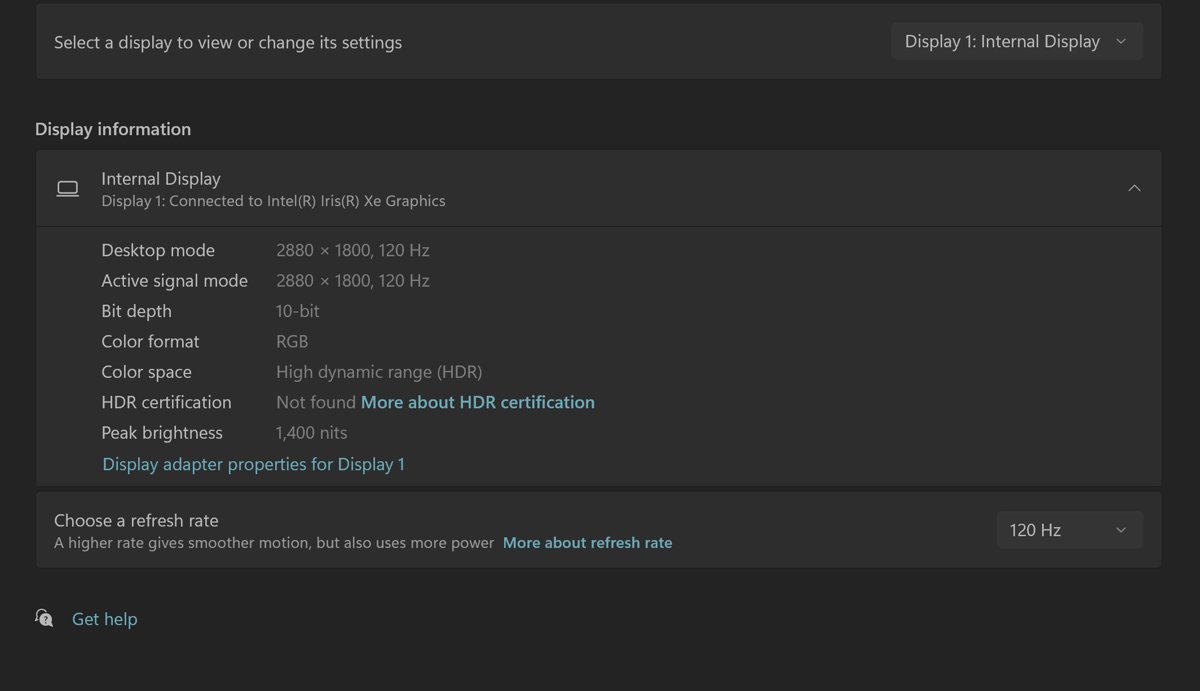Click the Internal Display header title
The image size is (1200, 691).
[161, 179]
